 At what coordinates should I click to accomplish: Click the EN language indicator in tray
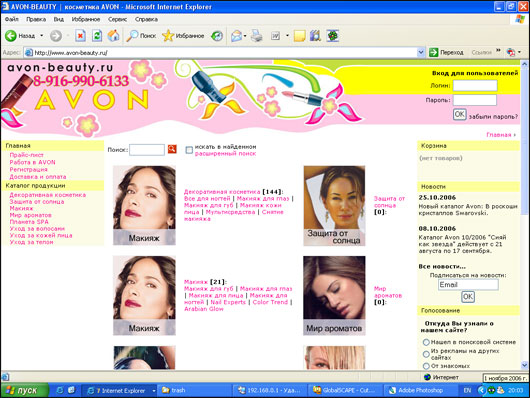467,391
